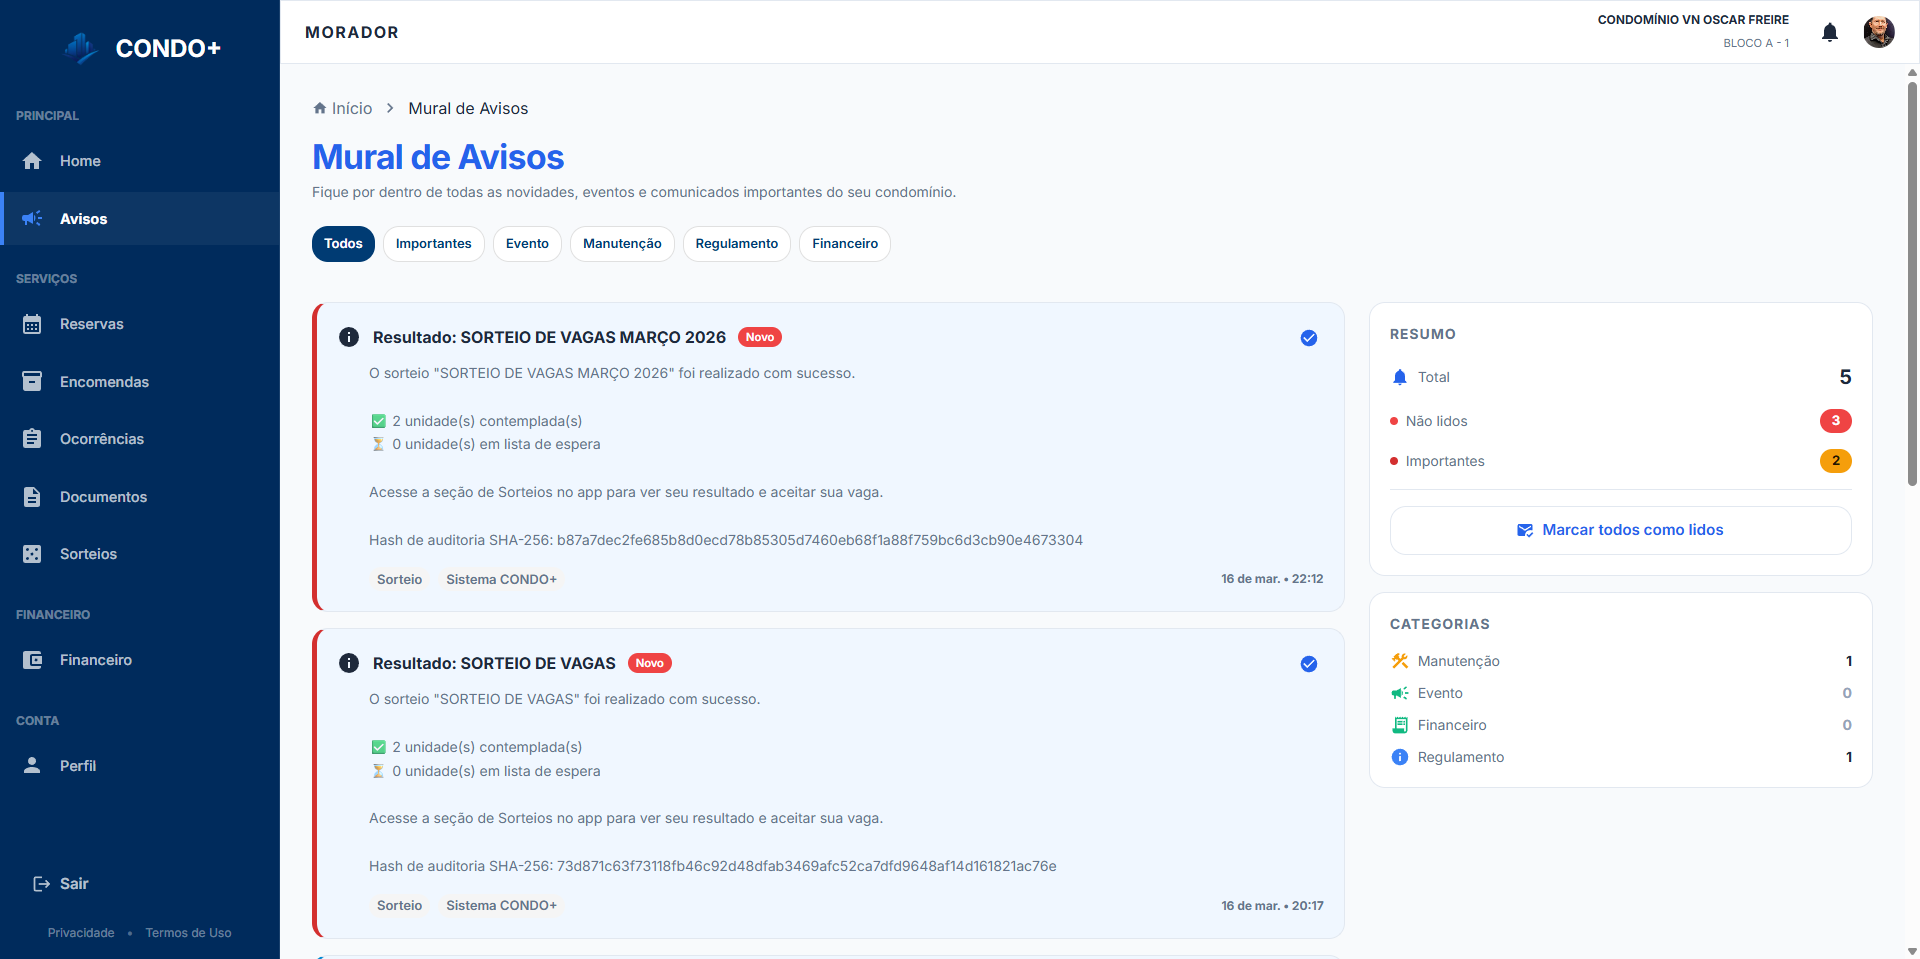This screenshot has height=959, width=1920.
Task: Open Encomendas in the sidebar
Action: [103, 382]
